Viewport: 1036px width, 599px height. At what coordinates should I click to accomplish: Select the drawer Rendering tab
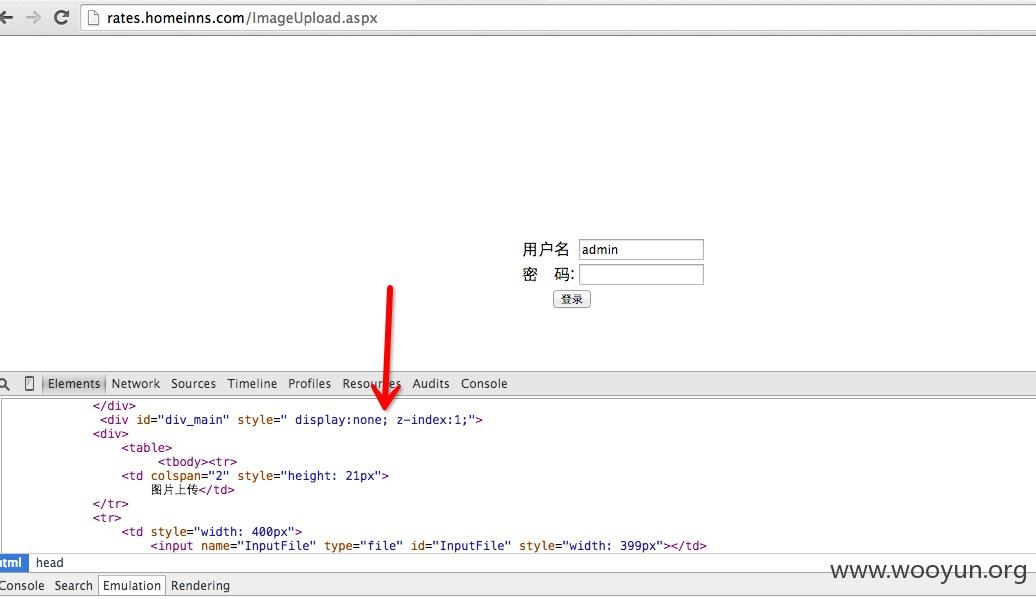point(200,586)
